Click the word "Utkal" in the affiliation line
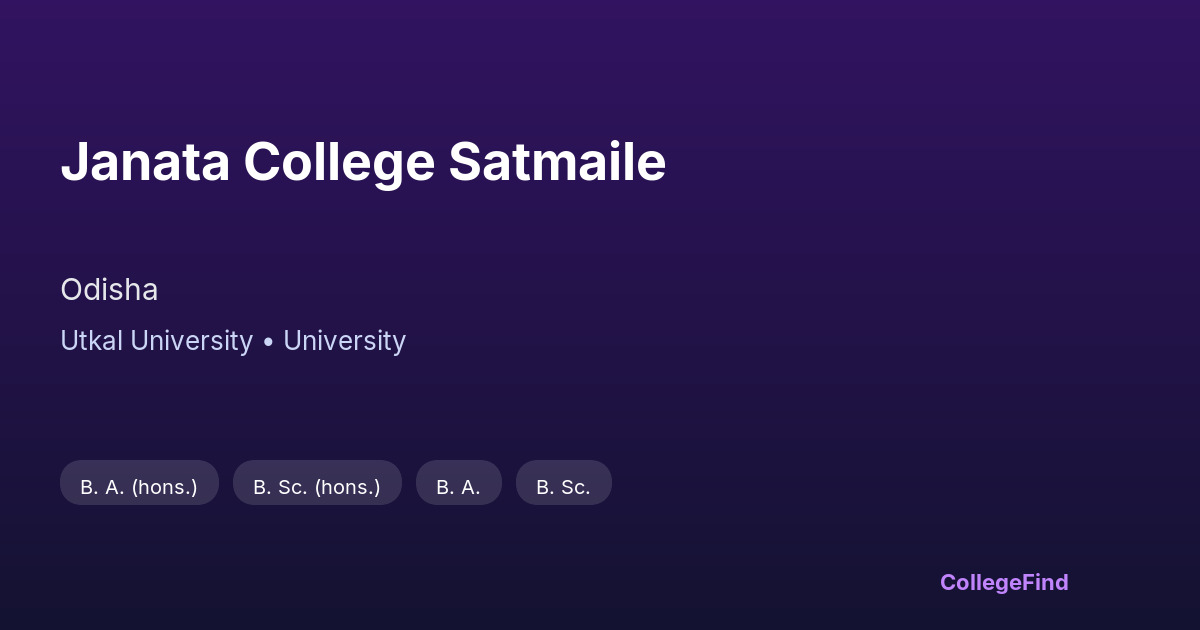 click(x=91, y=341)
